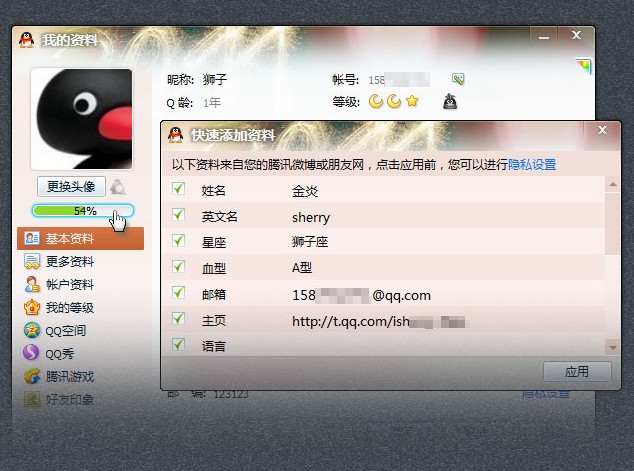The width and height of the screenshot is (634, 471).
Task: Click the penguin level icon beside 等级 stars
Action: 450,101
